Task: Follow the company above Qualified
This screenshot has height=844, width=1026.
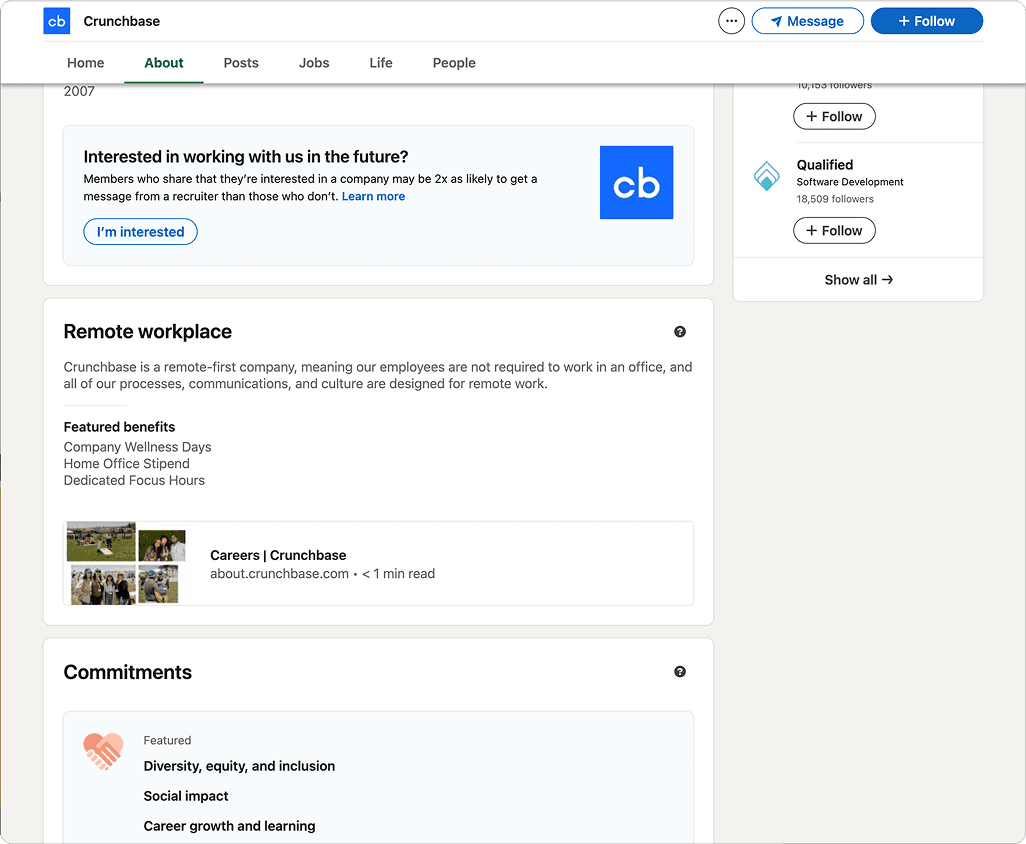Action: point(834,116)
